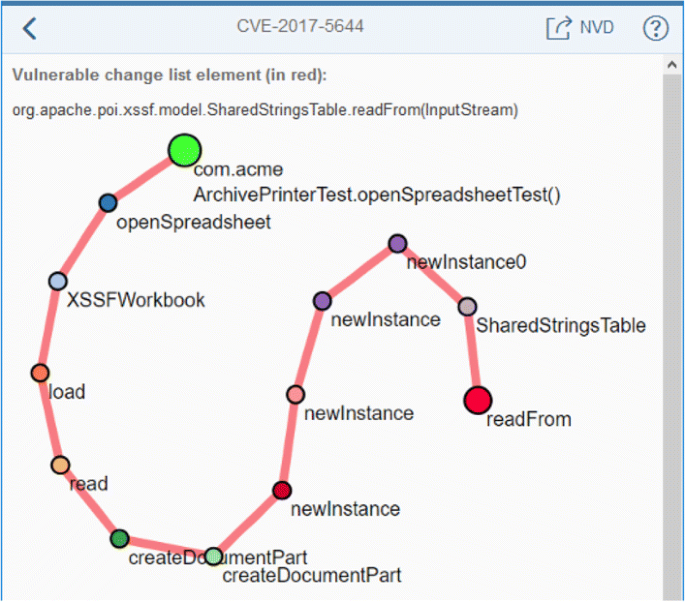The height and width of the screenshot is (602, 685).
Task: Open the NVD share link
Action: [x=558, y=28]
